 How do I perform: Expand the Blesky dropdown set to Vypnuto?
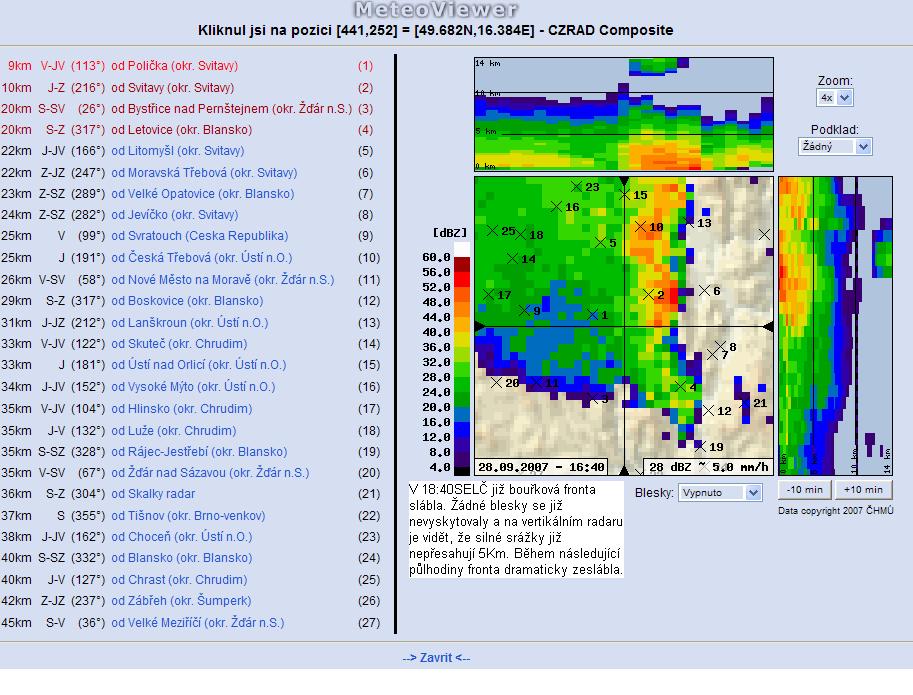[x=720, y=492]
